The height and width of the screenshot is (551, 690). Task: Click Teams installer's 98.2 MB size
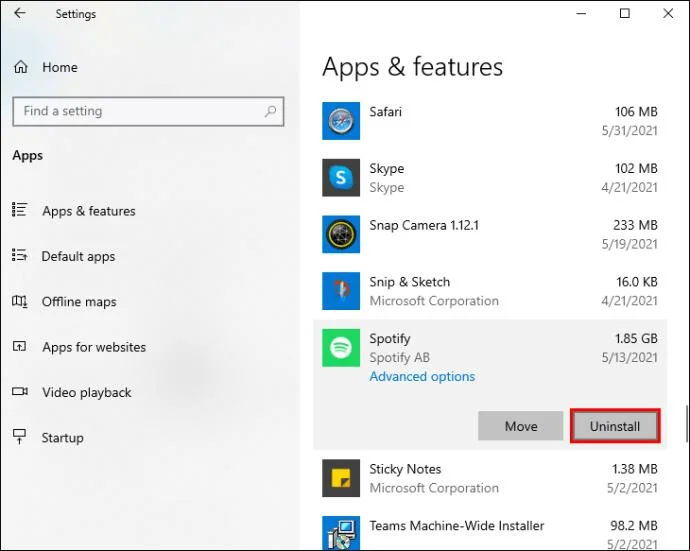634,526
